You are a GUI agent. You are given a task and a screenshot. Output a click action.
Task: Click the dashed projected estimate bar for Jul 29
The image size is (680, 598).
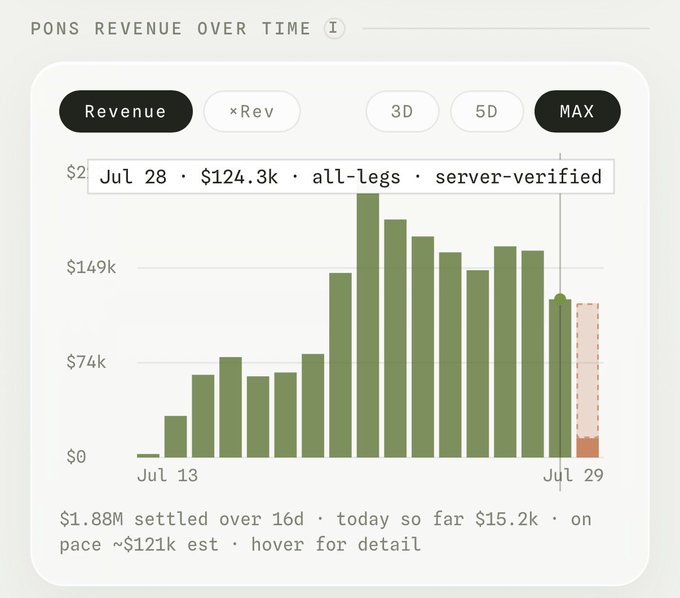(588, 371)
